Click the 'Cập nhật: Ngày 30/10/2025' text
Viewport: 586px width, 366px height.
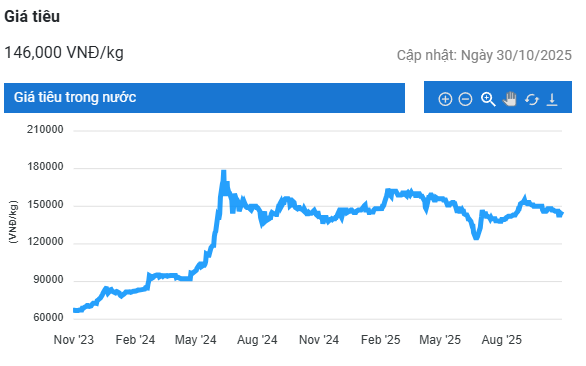(484, 55)
